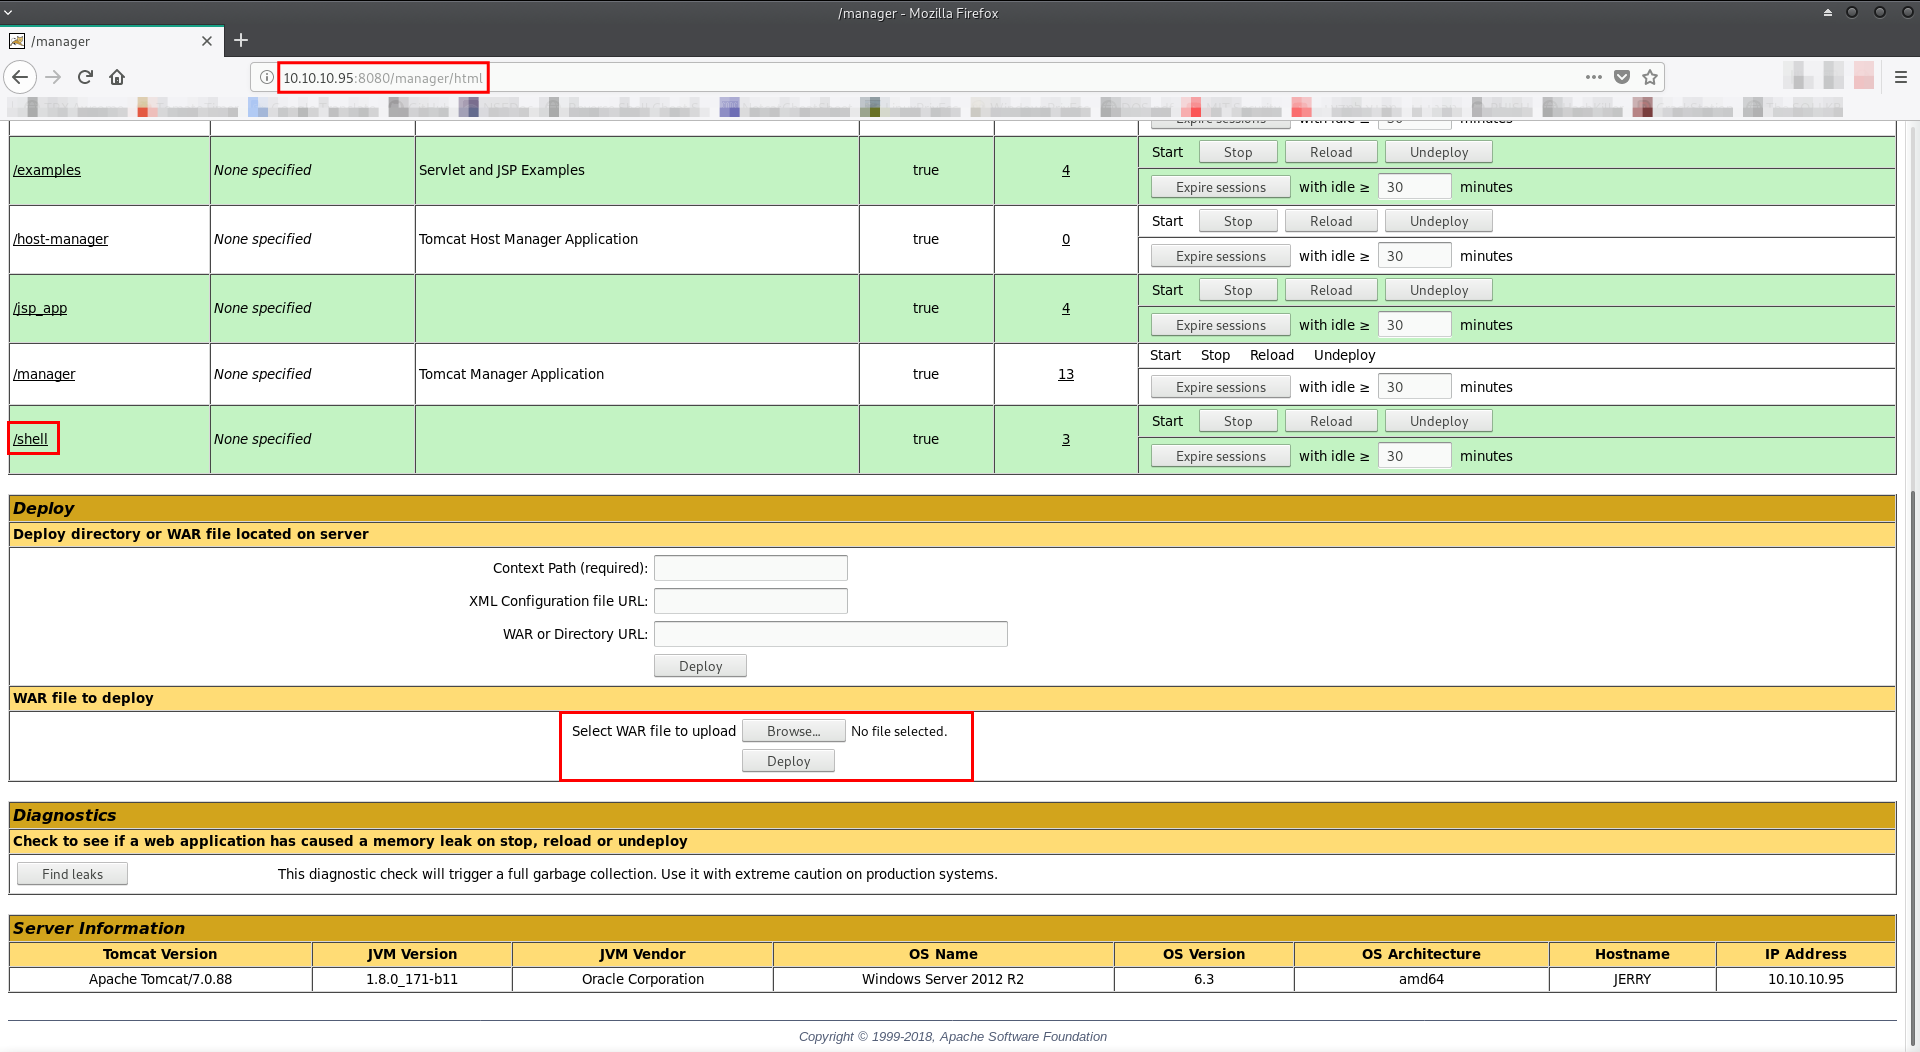Expire sessions for /examples
The height and width of the screenshot is (1052, 1920).
[1221, 187]
